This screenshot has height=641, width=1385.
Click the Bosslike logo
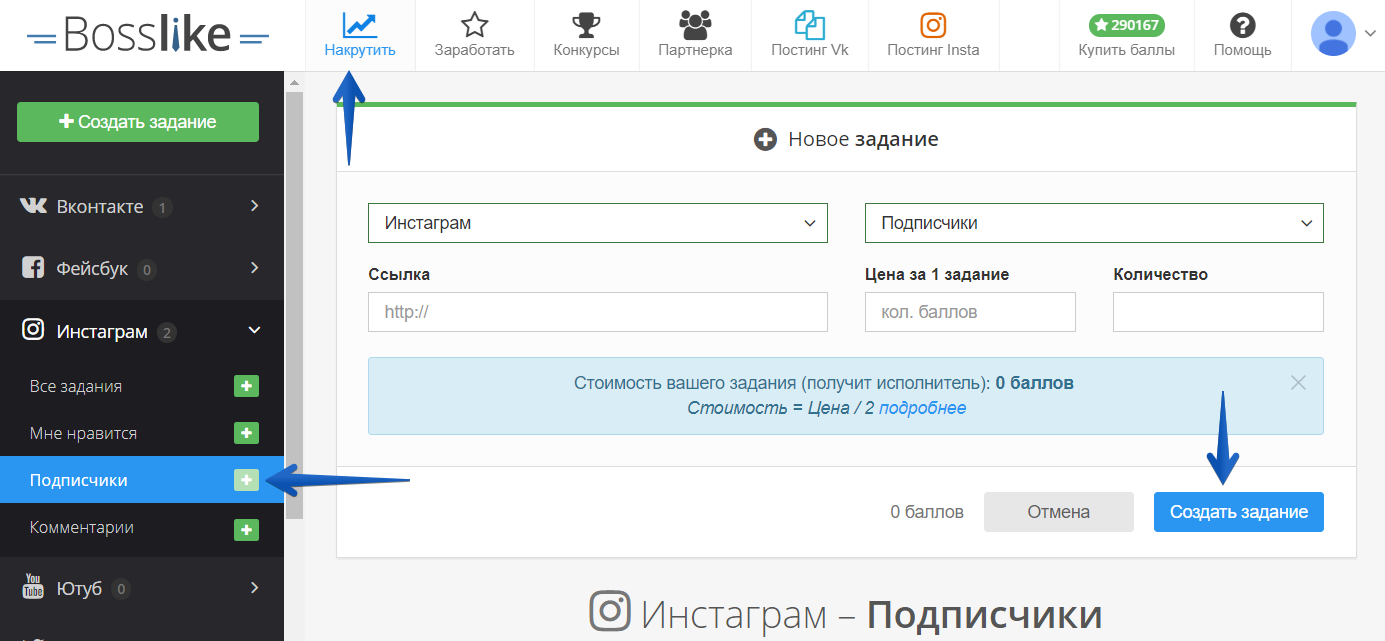click(148, 36)
